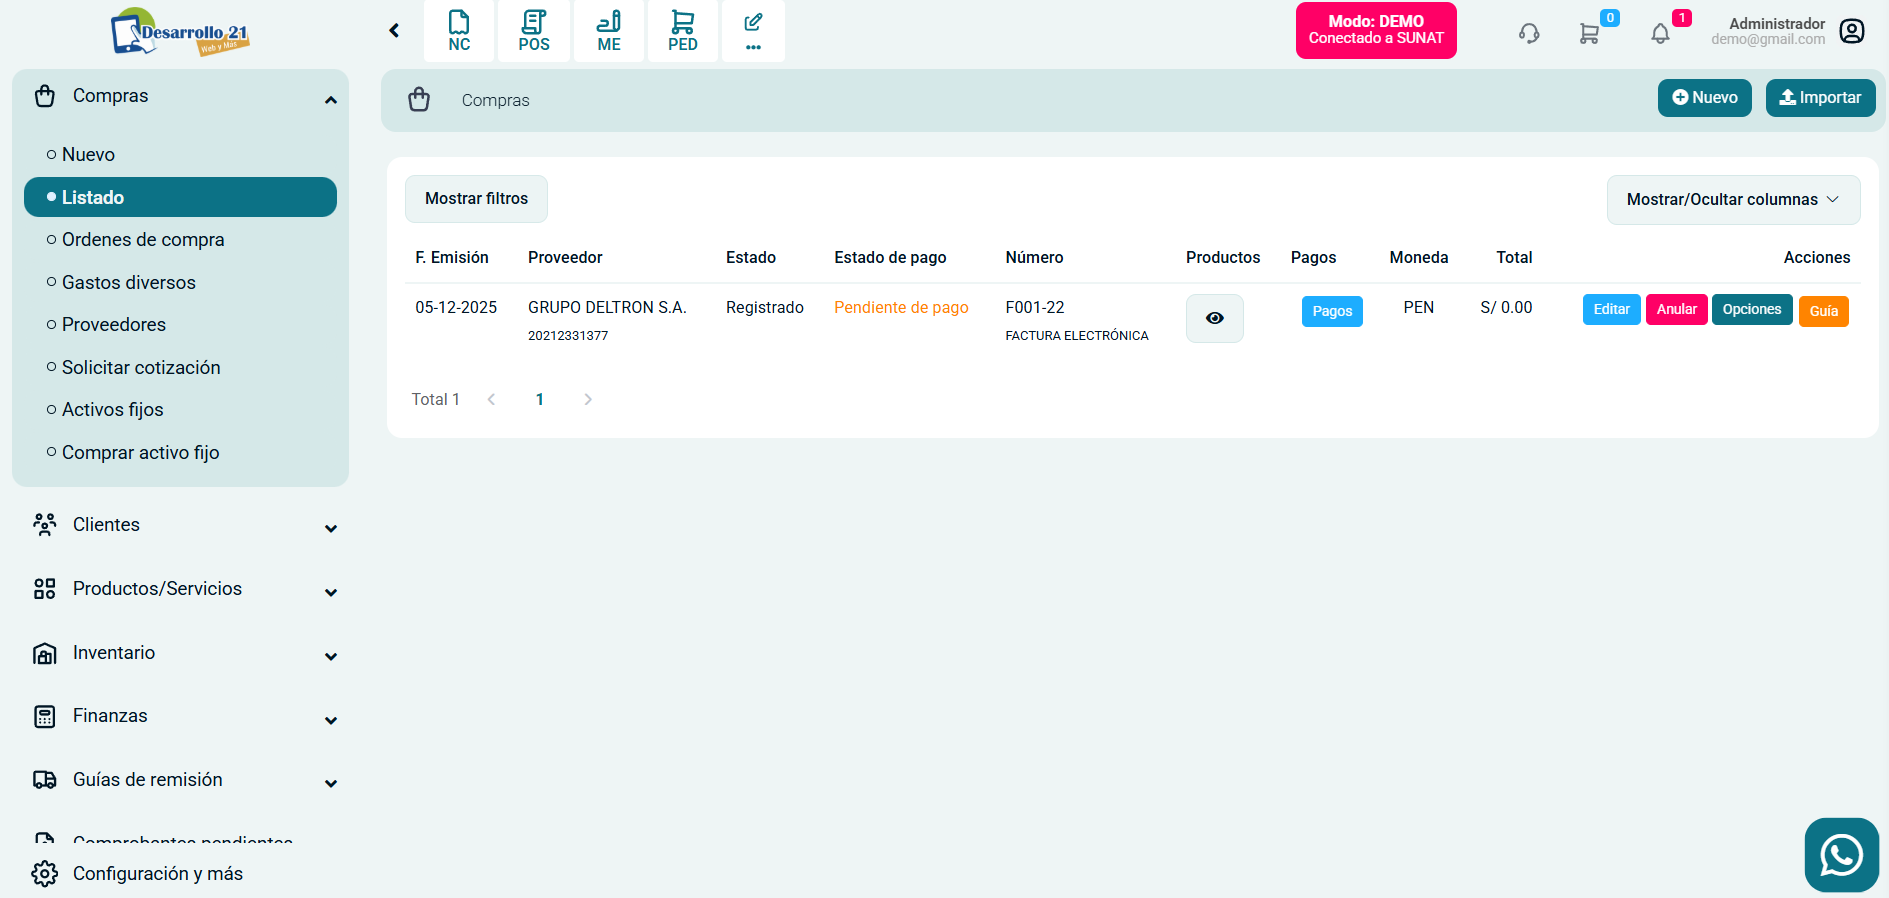Collapse the sidebar with the back arrow
This screenshot has width=1889, height=898.
394,31
